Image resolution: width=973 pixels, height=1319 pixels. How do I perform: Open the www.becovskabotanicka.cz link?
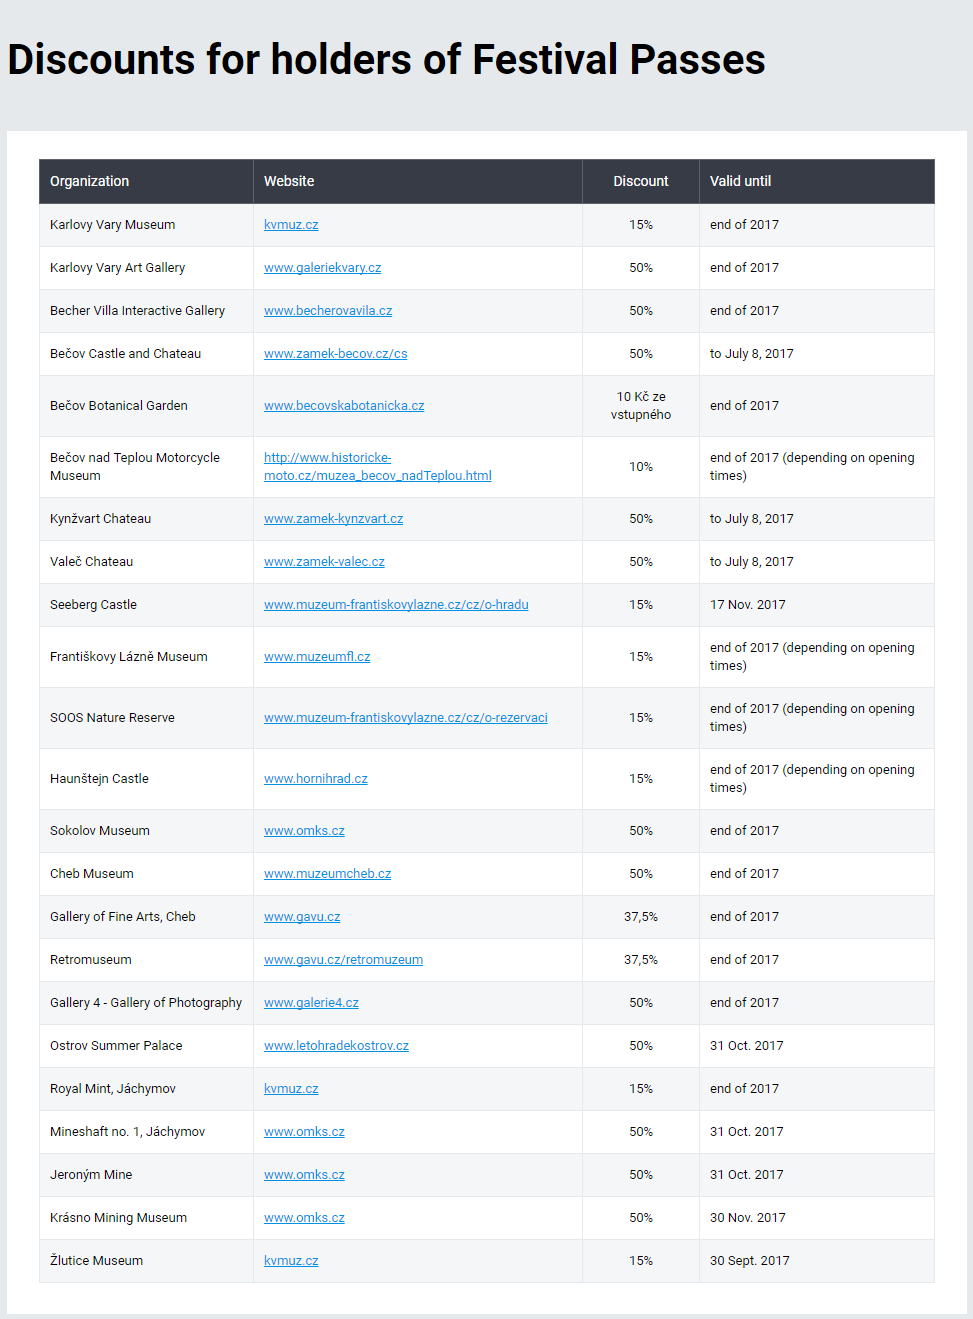point(343,406)
